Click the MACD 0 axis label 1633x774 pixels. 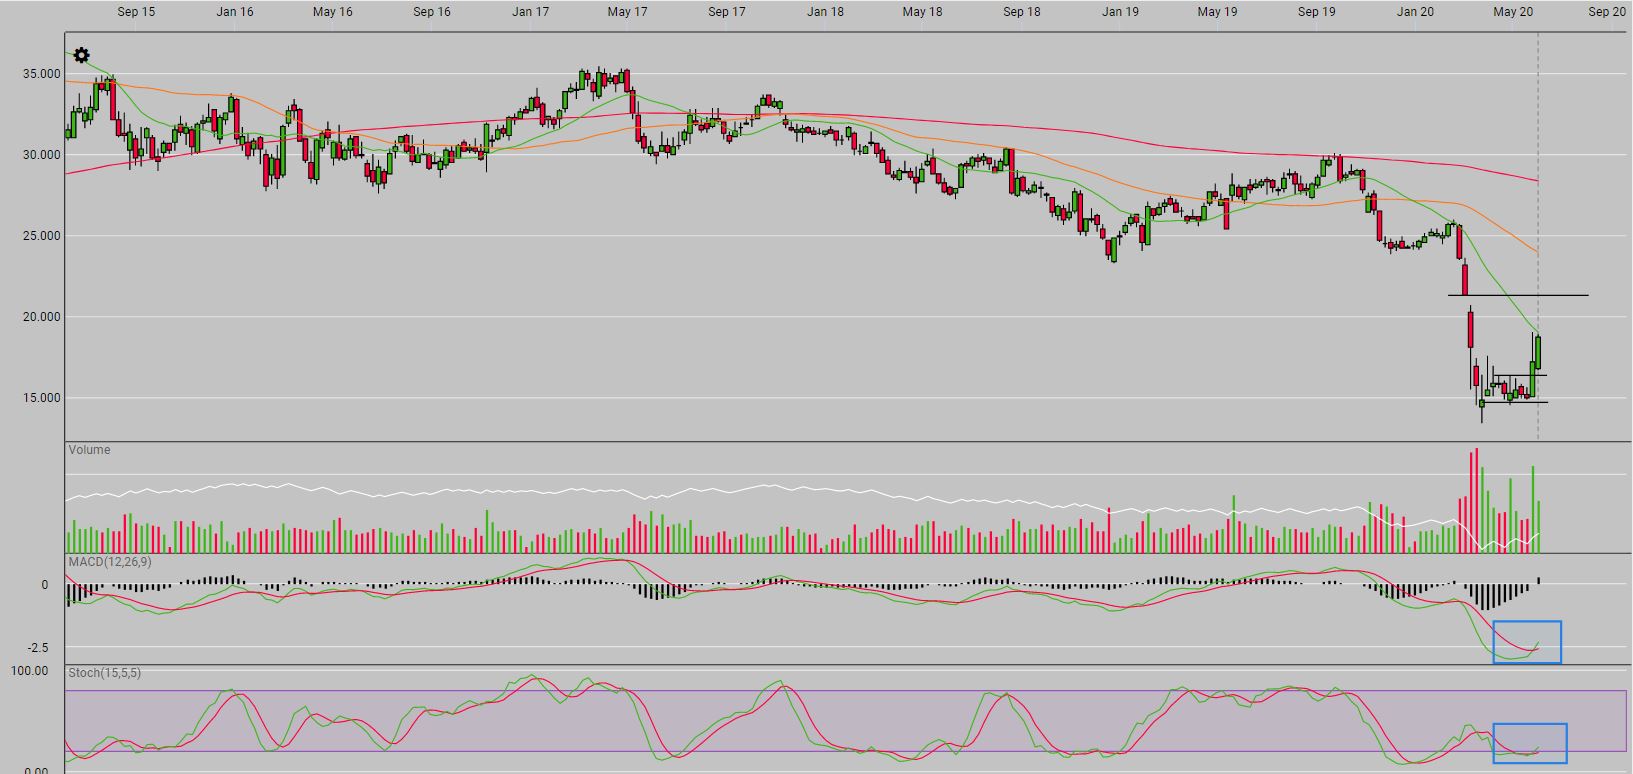tap(44, 585)
